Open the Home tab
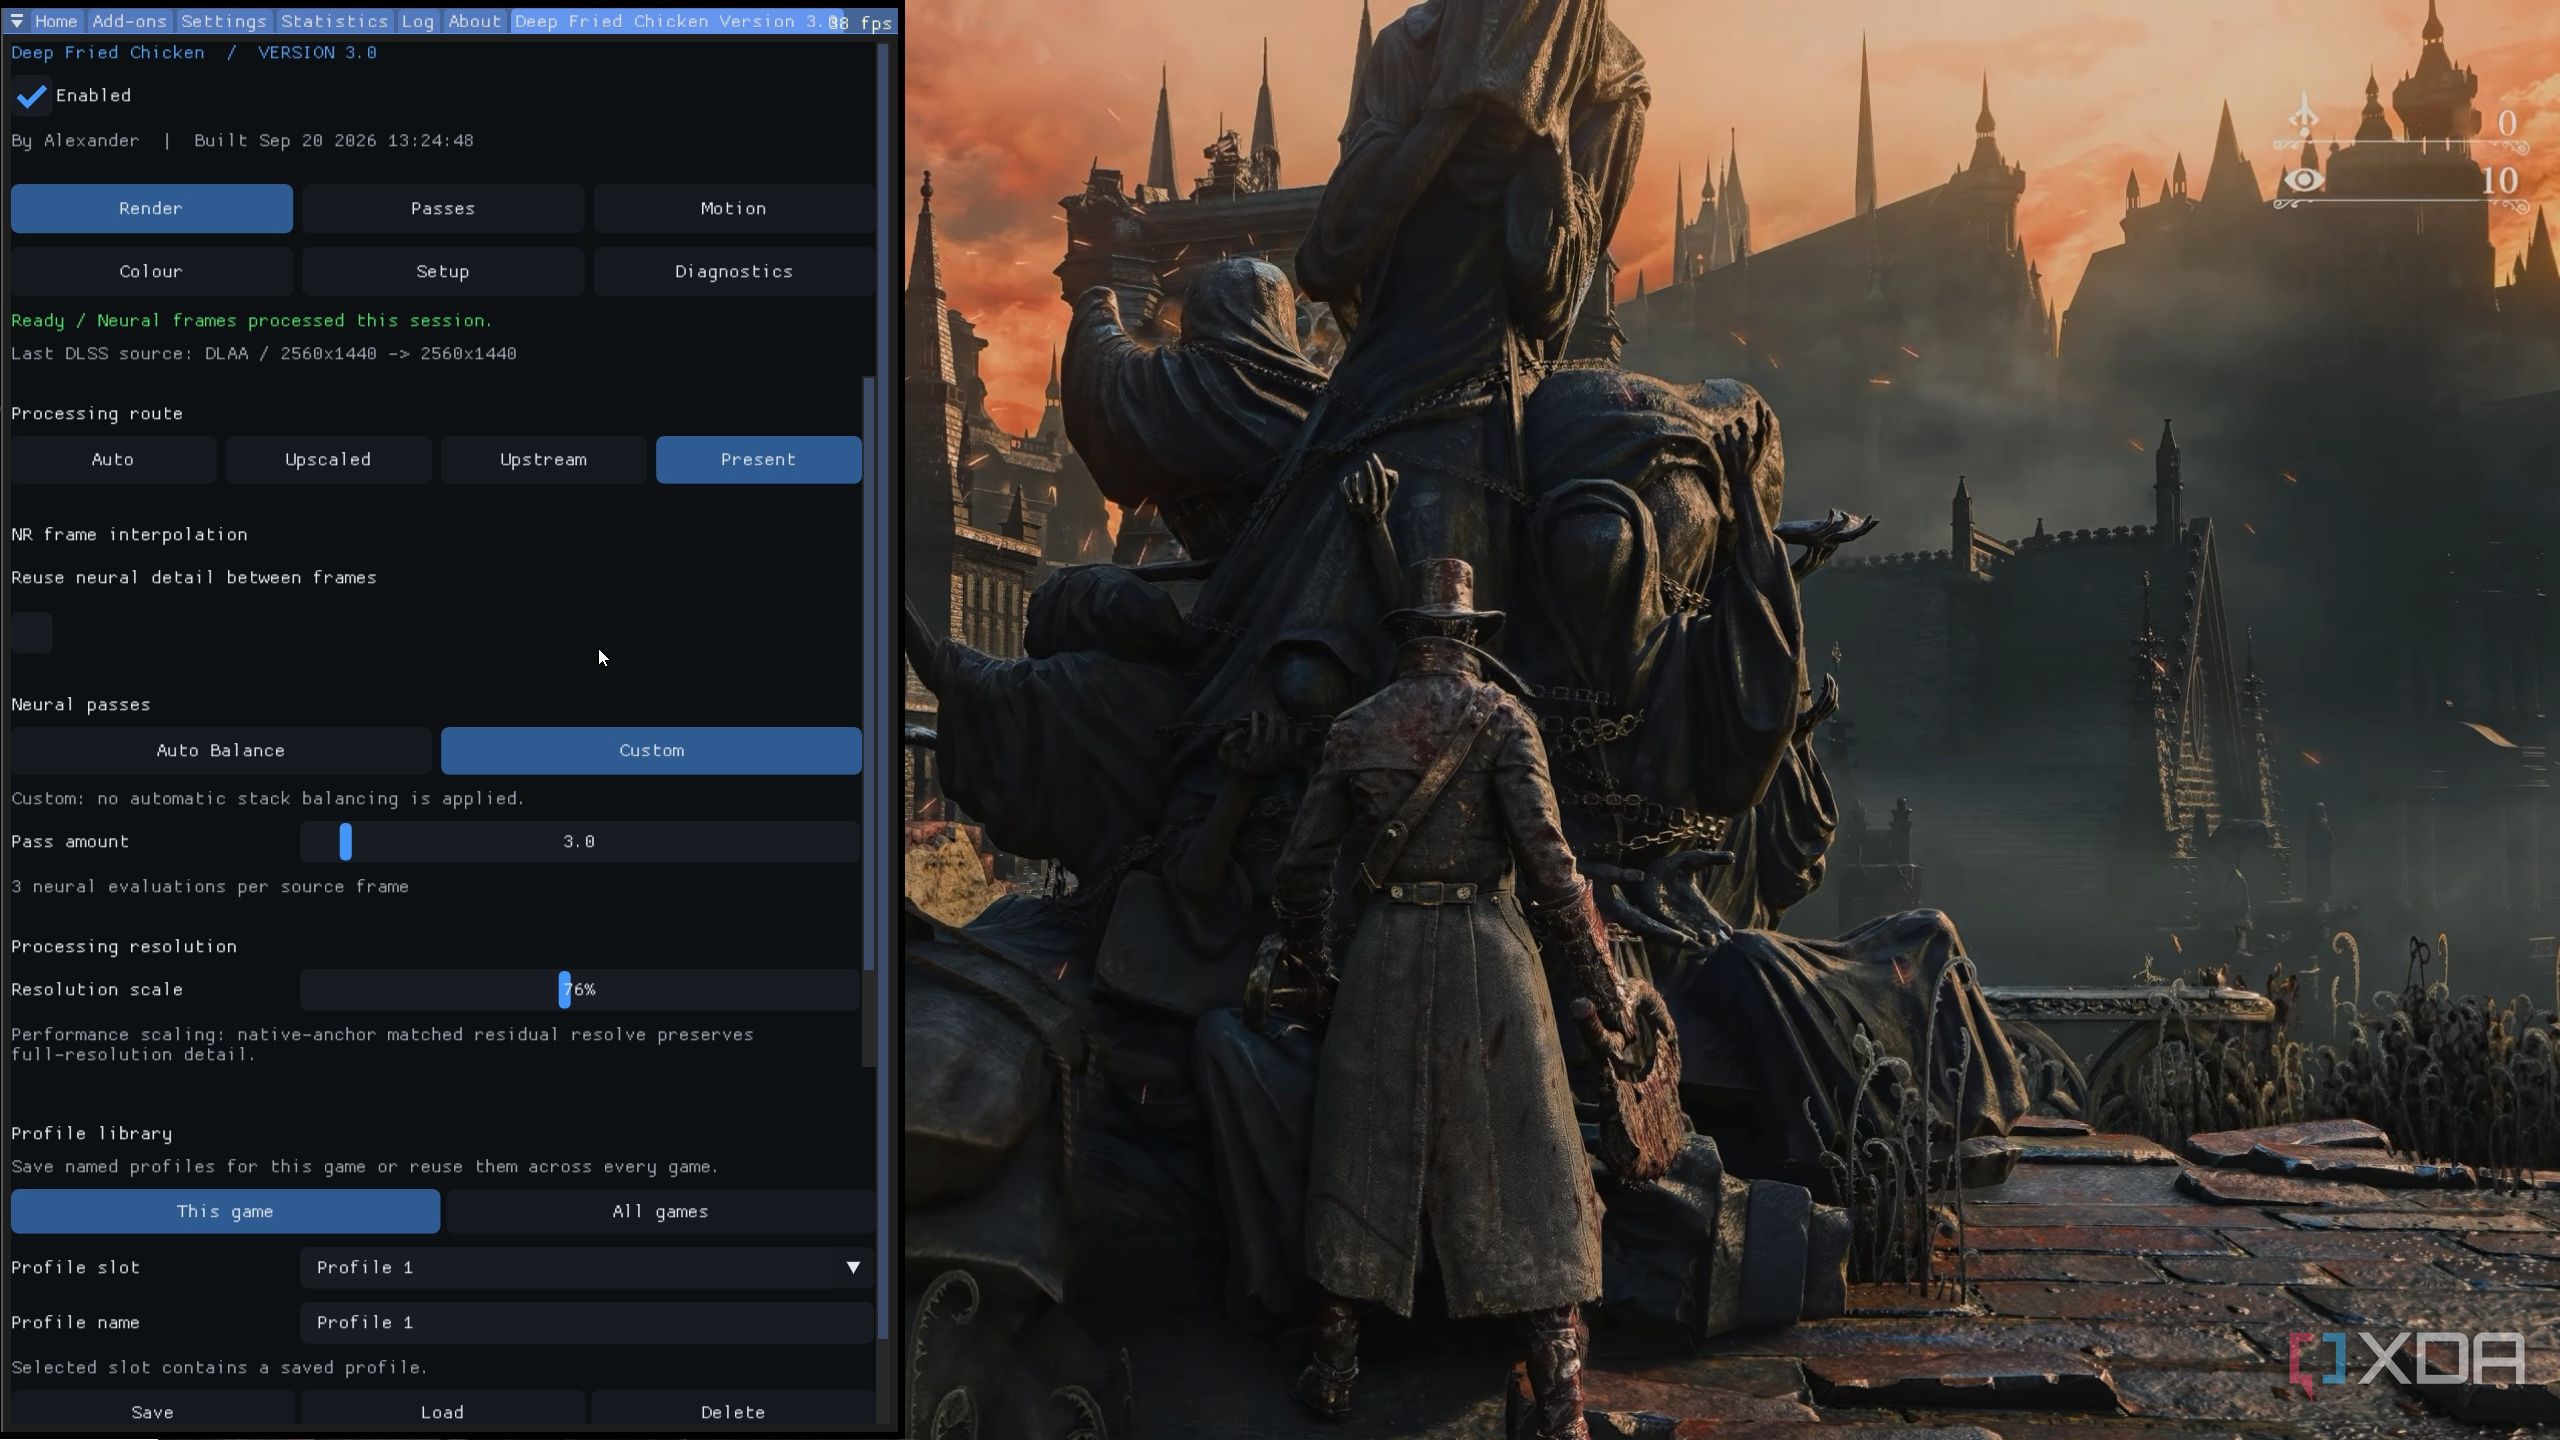The width and height of the screenshot is (2560, 1440). pyautogui.click(x=56, y=21)
